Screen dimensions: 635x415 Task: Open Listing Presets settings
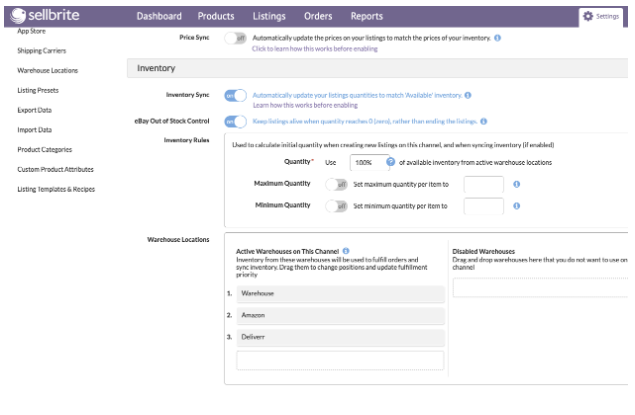[38, 90]
